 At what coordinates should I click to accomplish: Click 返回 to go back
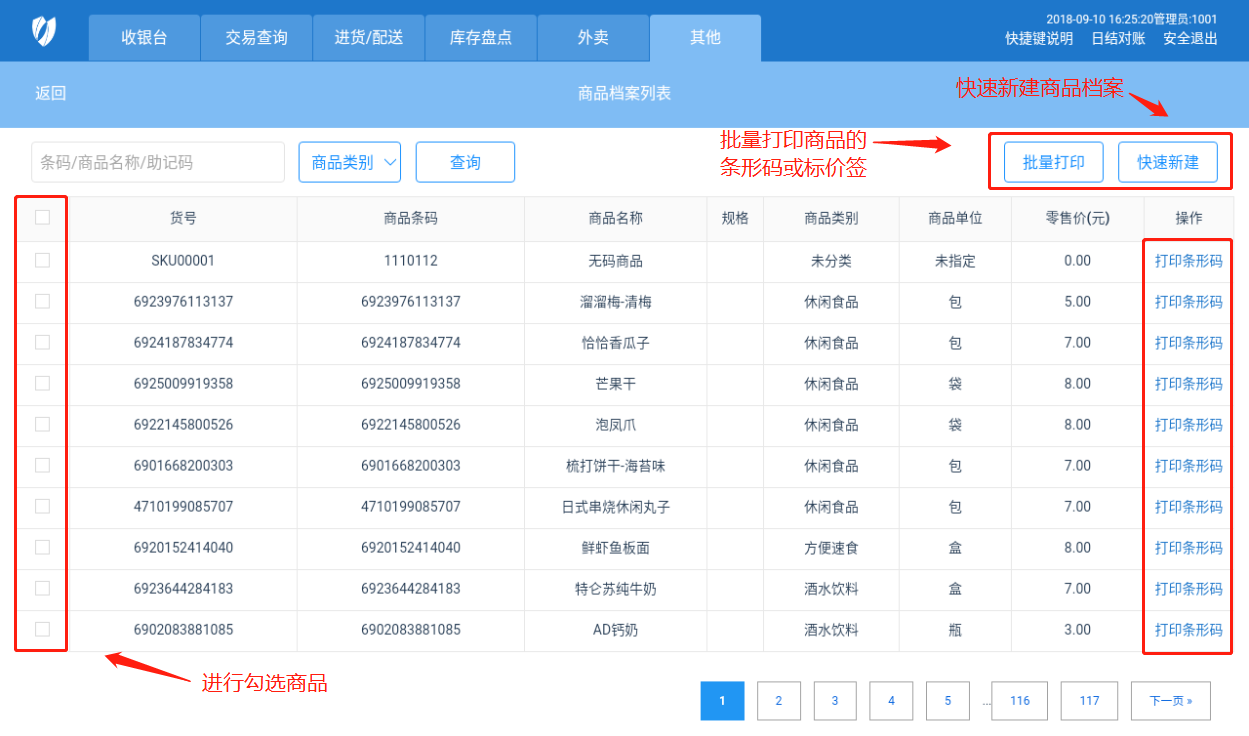click(x=51, y=93)
